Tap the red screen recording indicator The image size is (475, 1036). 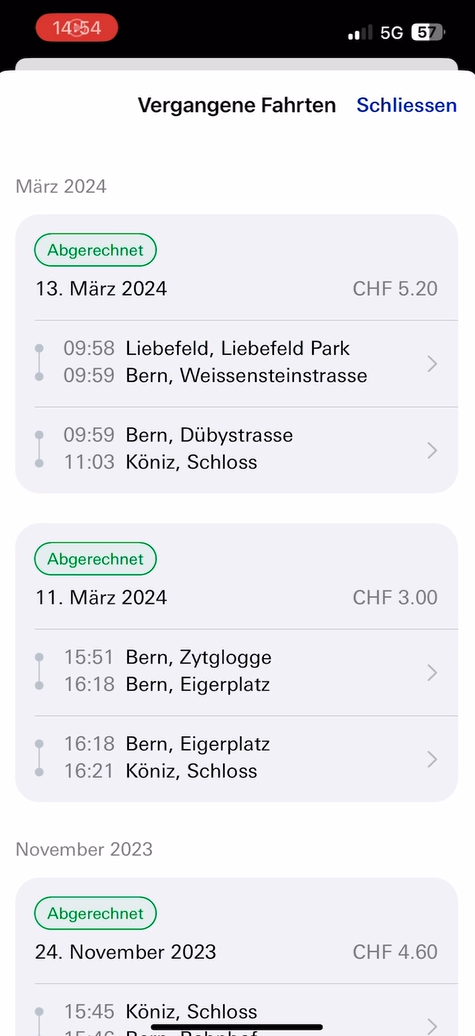click(77, 28)
